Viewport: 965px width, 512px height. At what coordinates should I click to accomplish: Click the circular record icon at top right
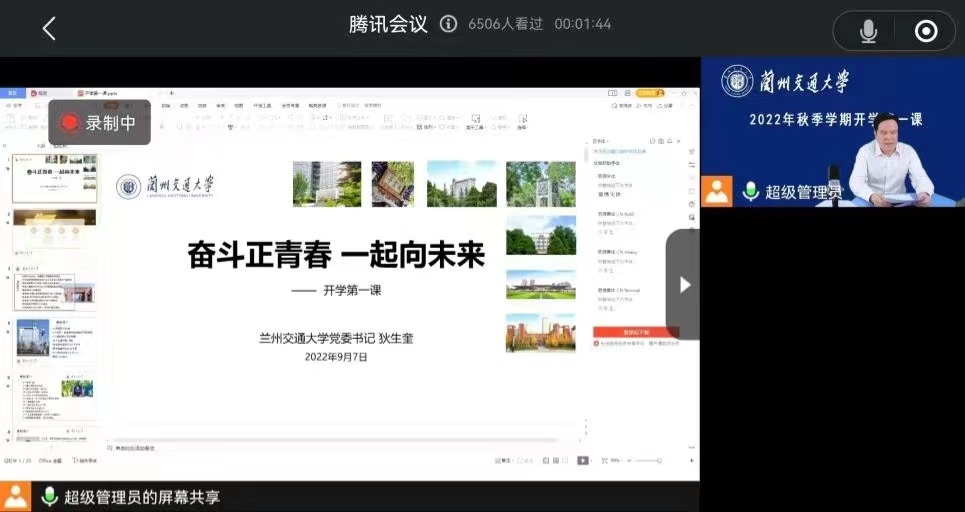coord(926,32)
